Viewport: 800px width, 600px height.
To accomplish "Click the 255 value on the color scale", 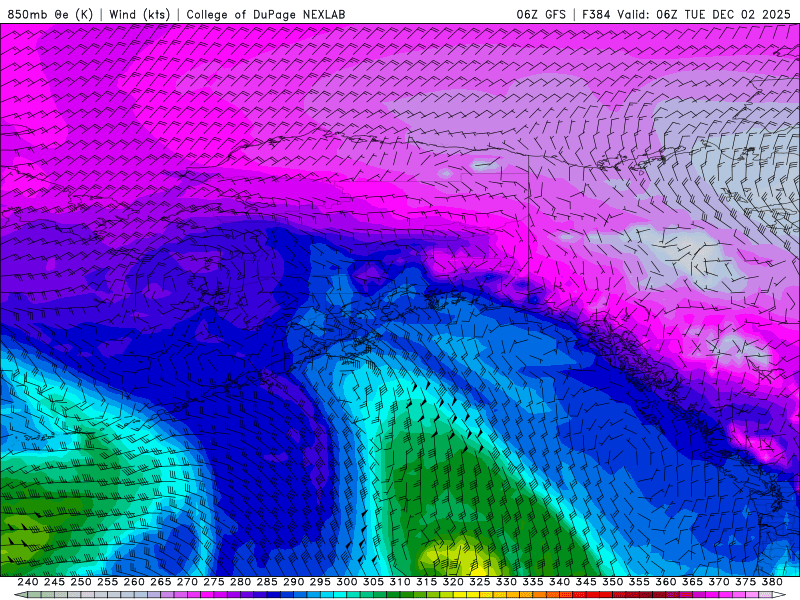I will pos(107,582).
